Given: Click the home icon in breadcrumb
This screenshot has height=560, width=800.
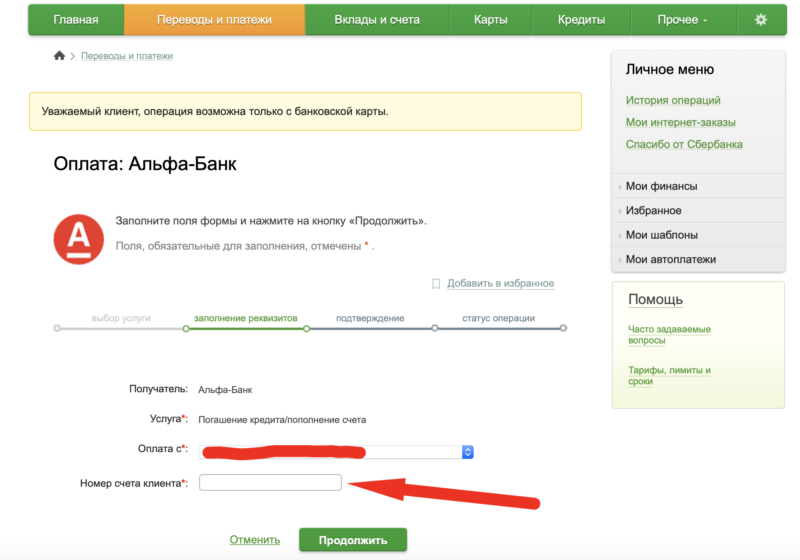Looking at the screenshot, I should [x=59, y=56].
